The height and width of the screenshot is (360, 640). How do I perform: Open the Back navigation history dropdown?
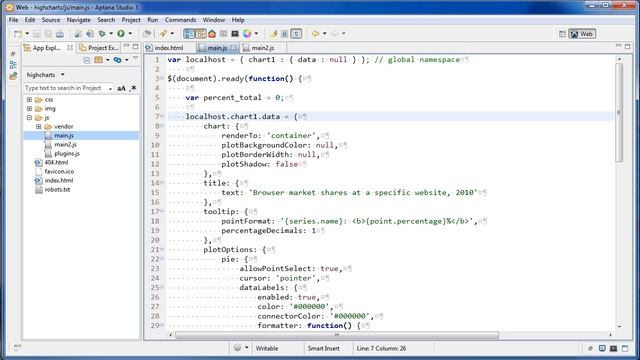(x=324, y=34)
